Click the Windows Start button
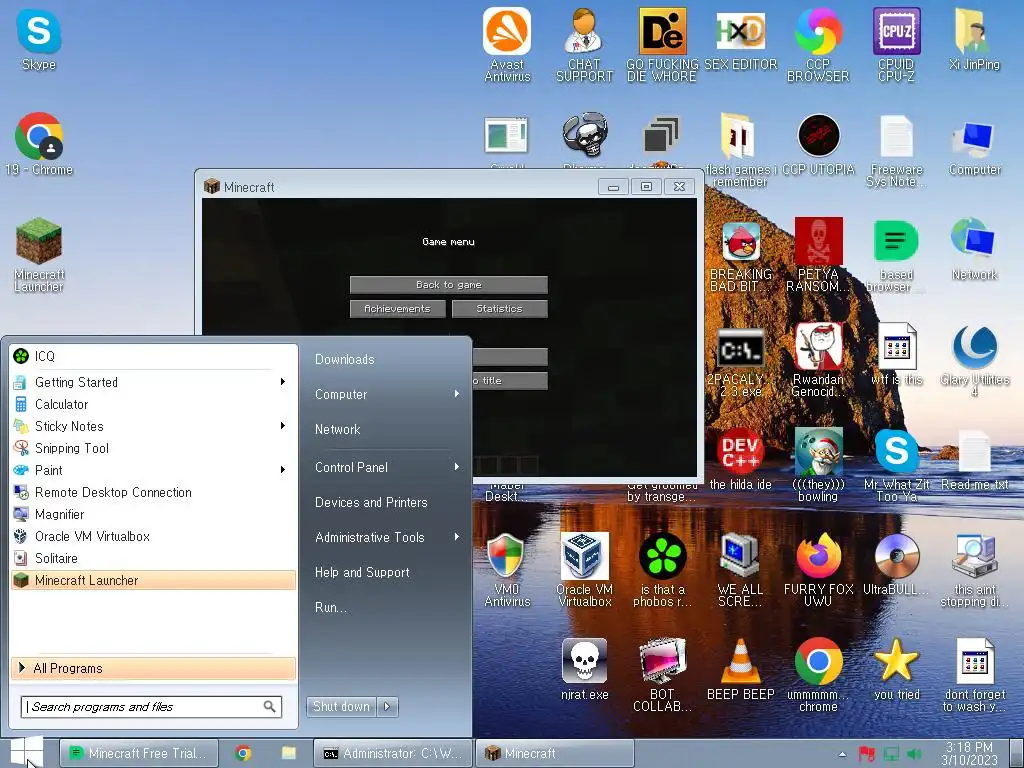 coord(27,752)
